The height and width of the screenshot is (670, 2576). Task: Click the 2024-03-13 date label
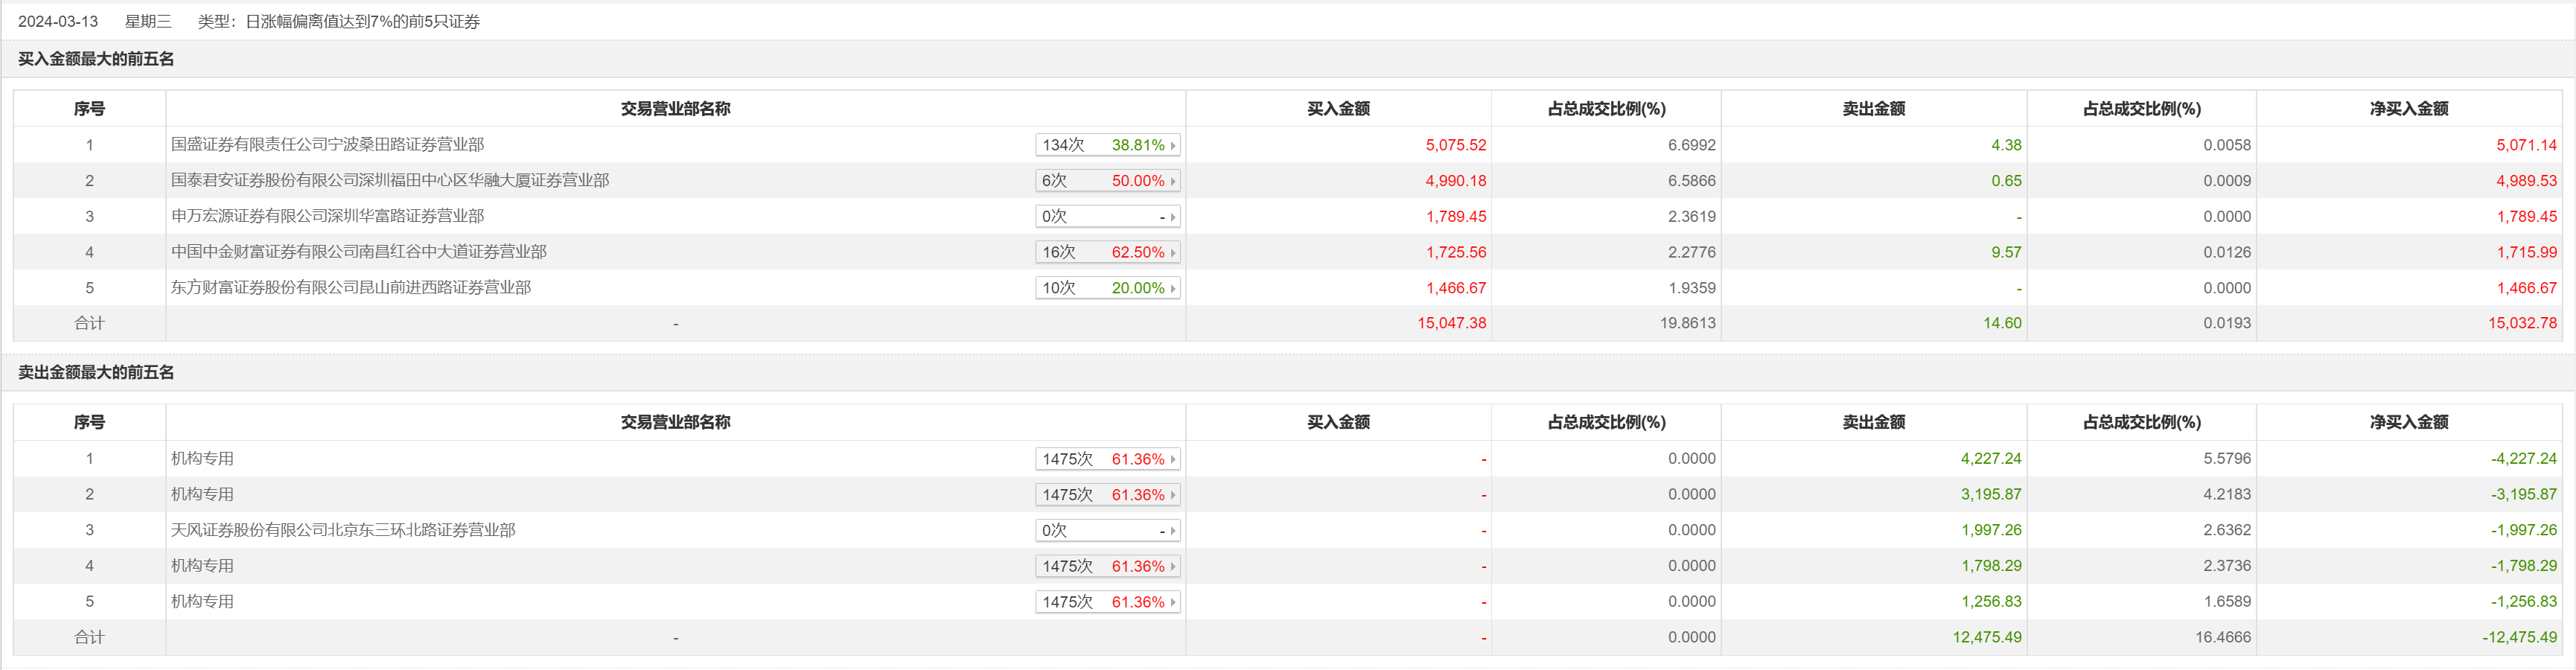coord(58,21)
